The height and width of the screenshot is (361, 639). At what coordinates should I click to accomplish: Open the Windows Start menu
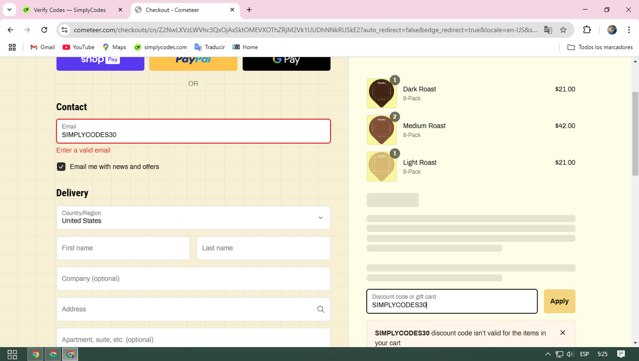pyautogui.click(x=12, y=354)
